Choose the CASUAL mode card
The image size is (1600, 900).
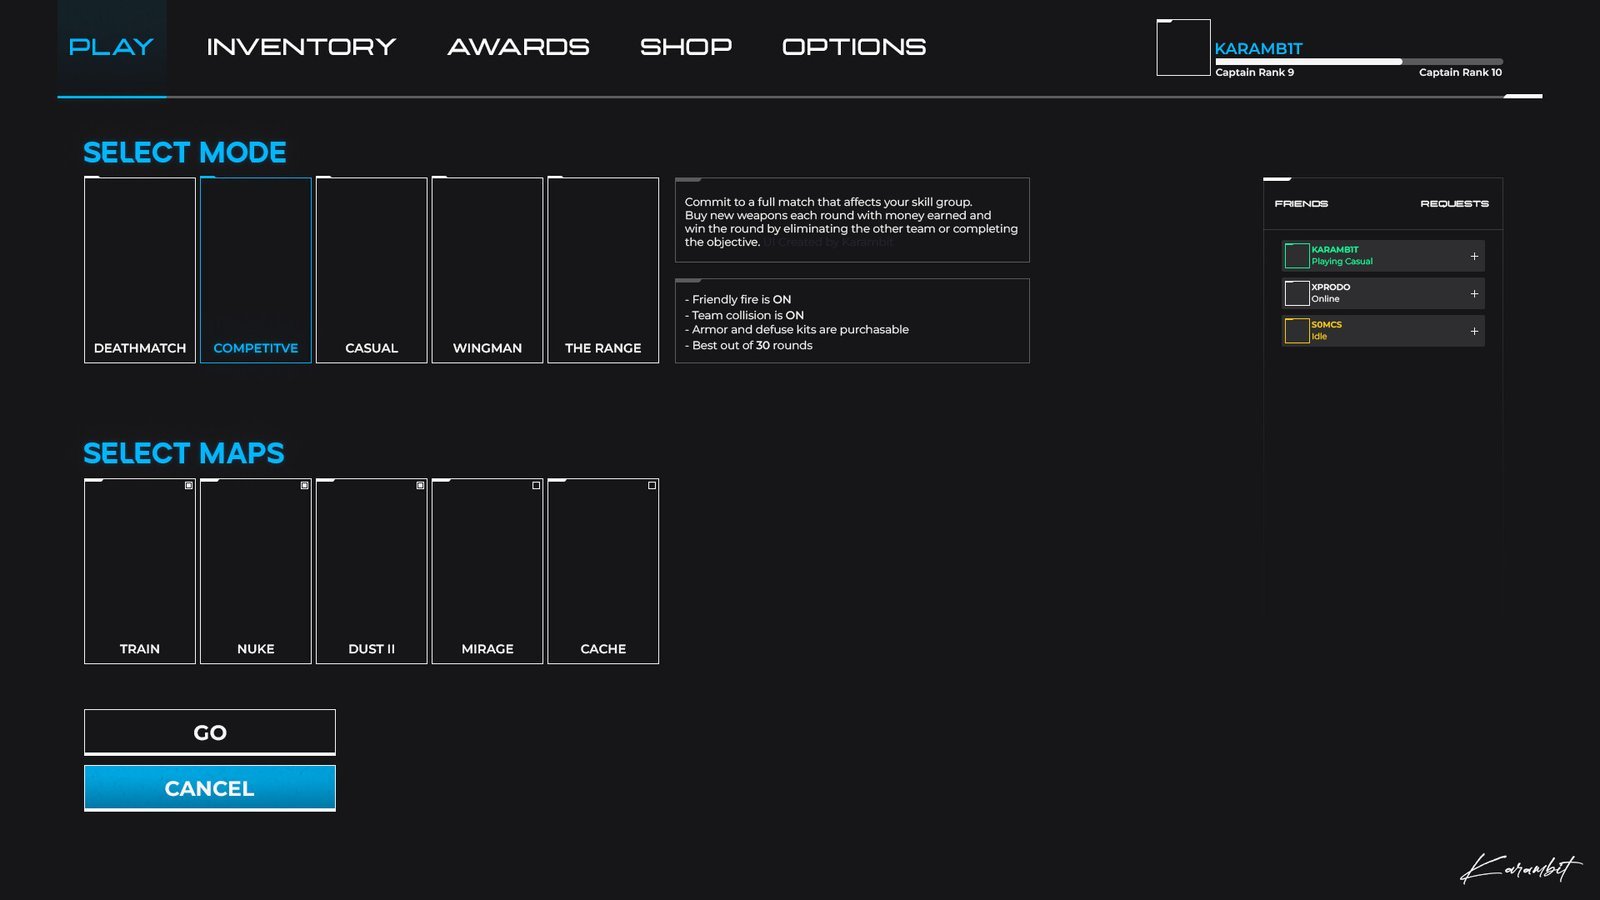[372, 270]
